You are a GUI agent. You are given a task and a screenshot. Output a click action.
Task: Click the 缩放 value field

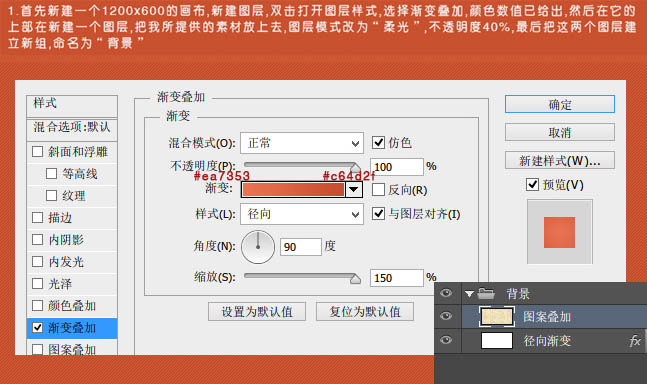(x=397, y=278)
